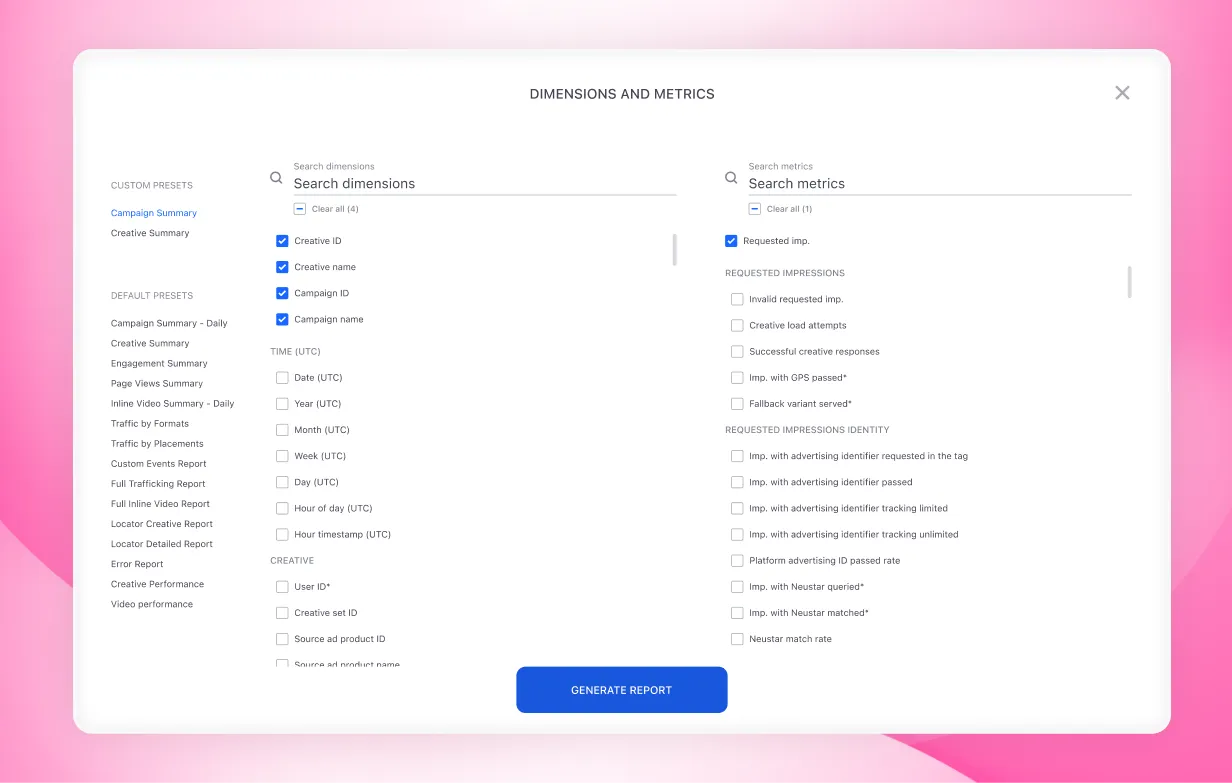Image resolution: width=1232 pixels, height=783 pixels.
Task: Select the Engagement Summary default preset
Action: (159, 363)
